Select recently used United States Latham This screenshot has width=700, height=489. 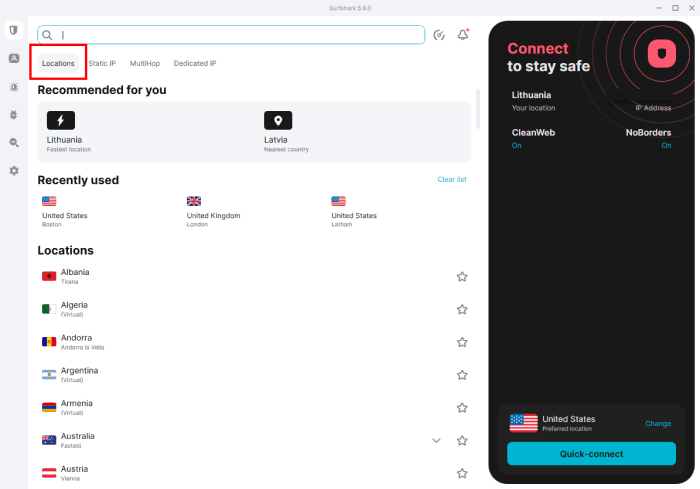click(x=354, y=212)
